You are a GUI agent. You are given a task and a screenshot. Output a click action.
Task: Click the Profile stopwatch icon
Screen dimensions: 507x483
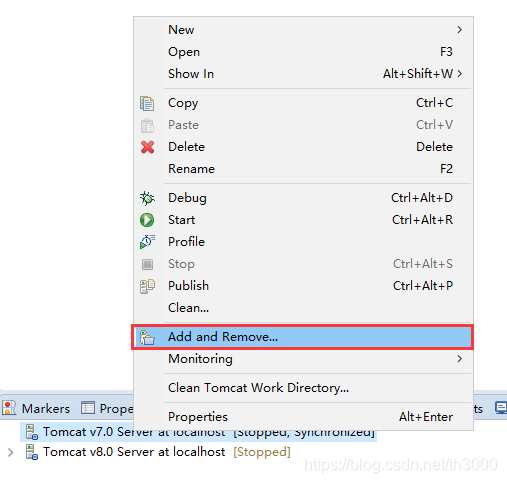click(147, 242)
